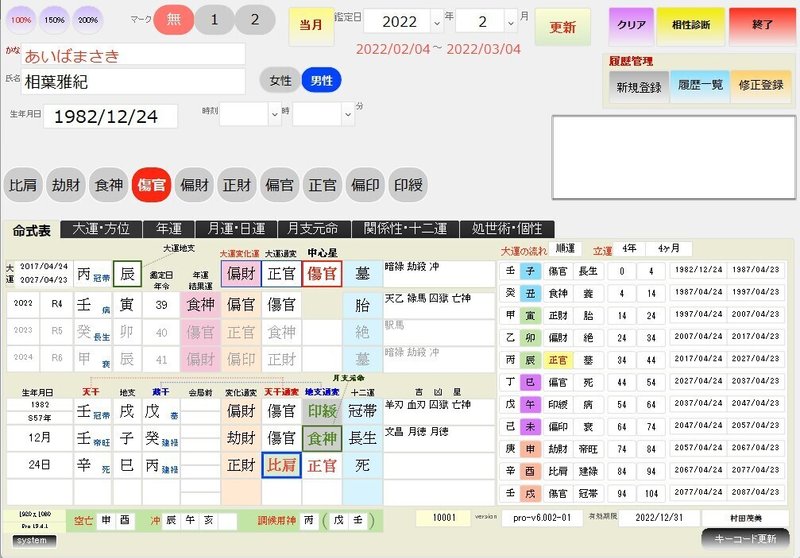Click 新規登録 in history management
The height and width of the screenshot is (558, 800).
point(639,87)
